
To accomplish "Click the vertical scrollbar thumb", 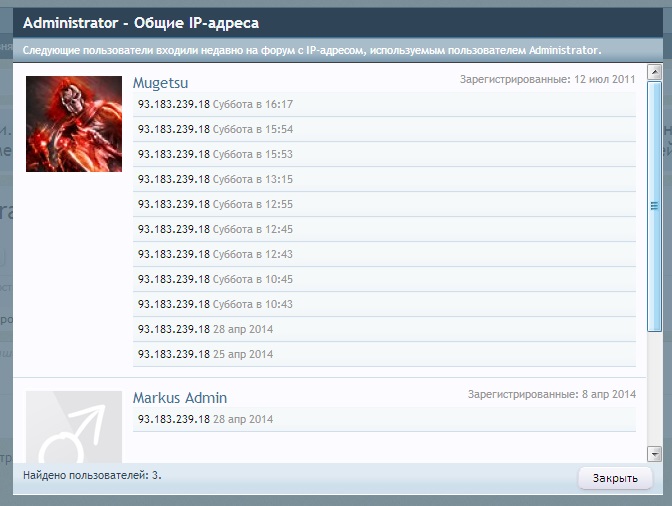I will pos(654,206).
